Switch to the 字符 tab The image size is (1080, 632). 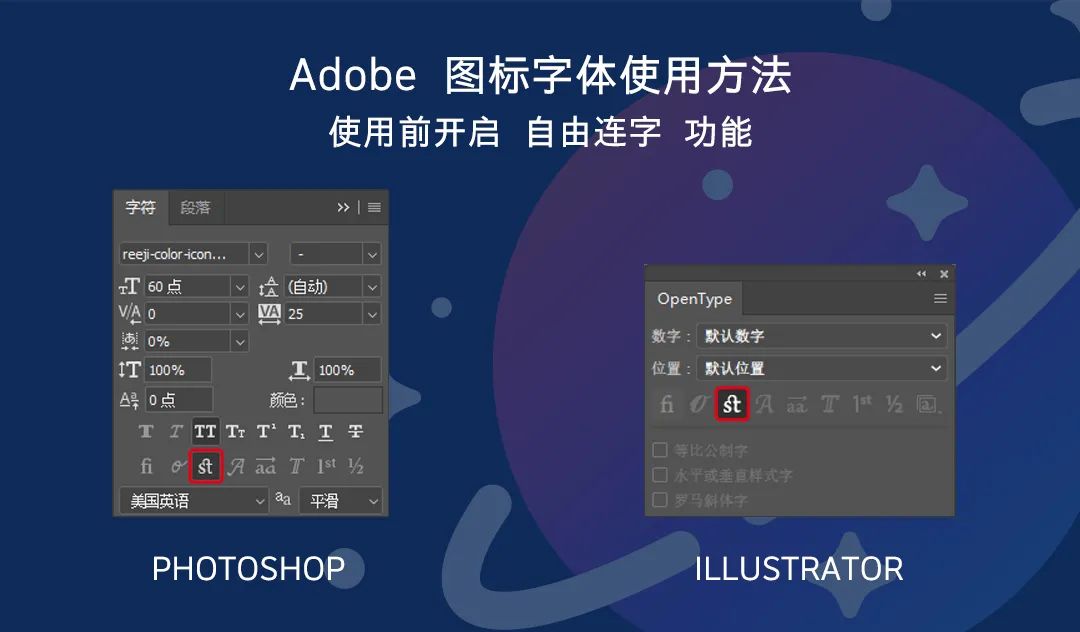pyautogui.click(x=141, y=207)
